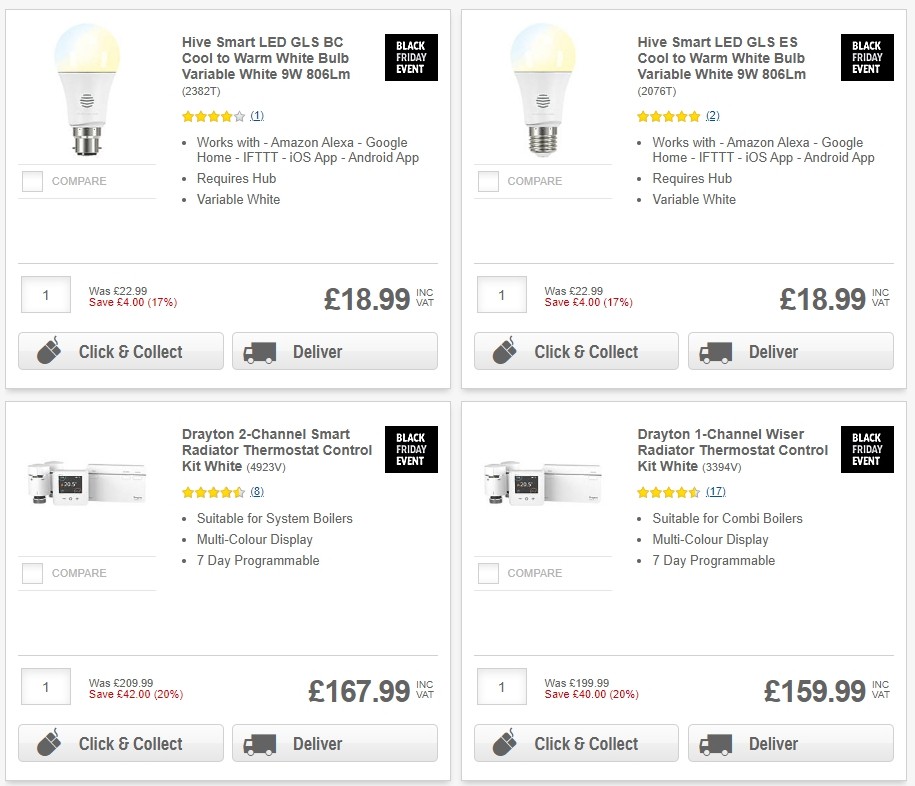Click the truck icon on Hive BC Deliver button

[258, 351]
